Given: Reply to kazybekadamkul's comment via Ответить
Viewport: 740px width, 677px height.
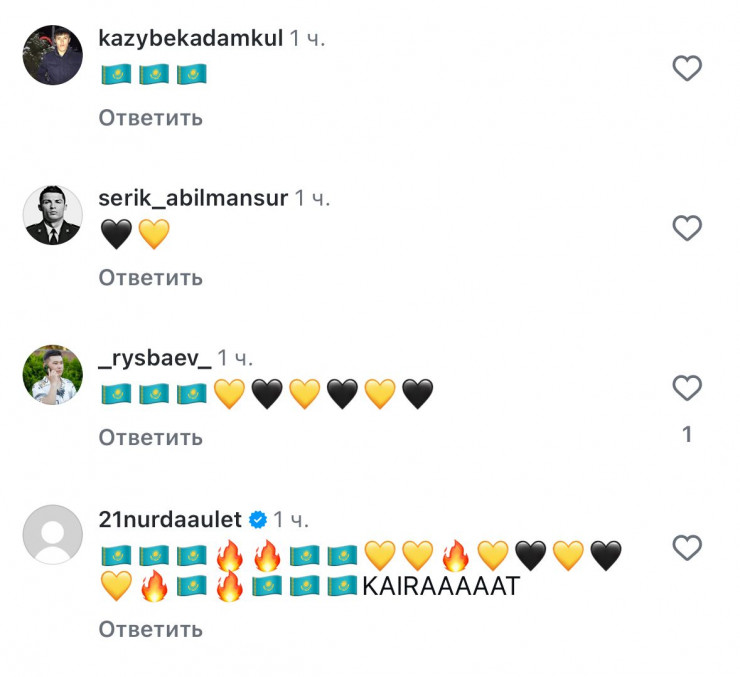Looking at the screenshot, I should (x=151, y=118).
